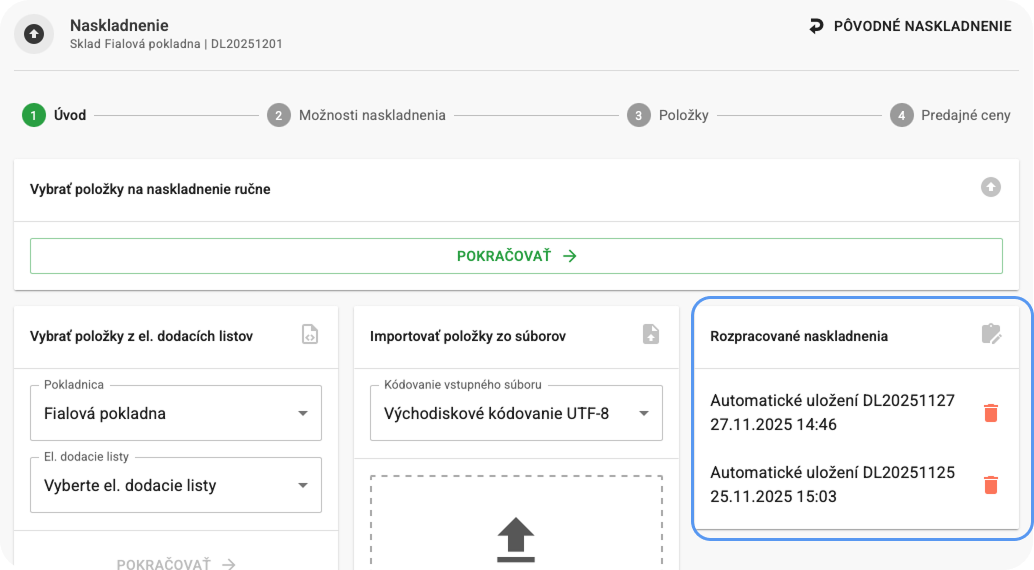Screen dimensions: 1034x570
Task: Open the Pokladnica dropdown
Action: [x=176, y=413]
